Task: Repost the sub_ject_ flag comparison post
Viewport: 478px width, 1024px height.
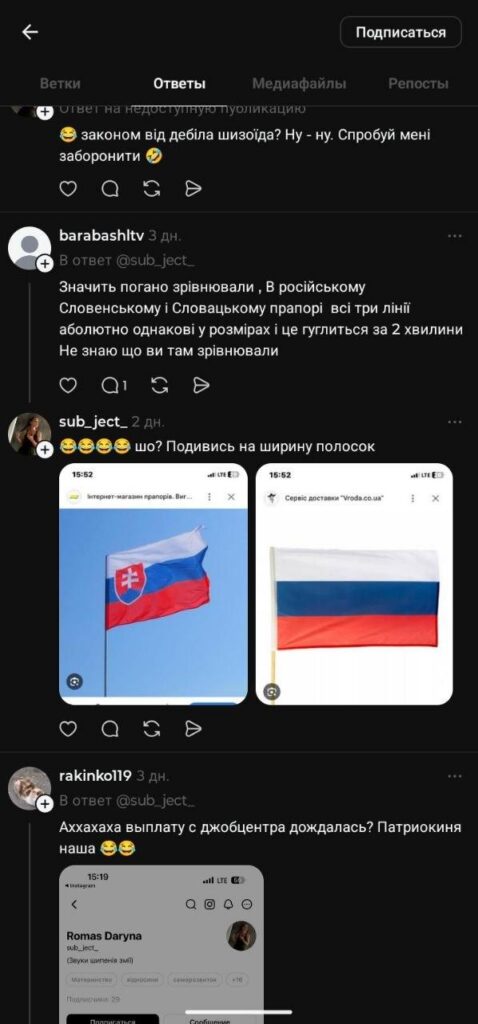Action: (151, 728)
